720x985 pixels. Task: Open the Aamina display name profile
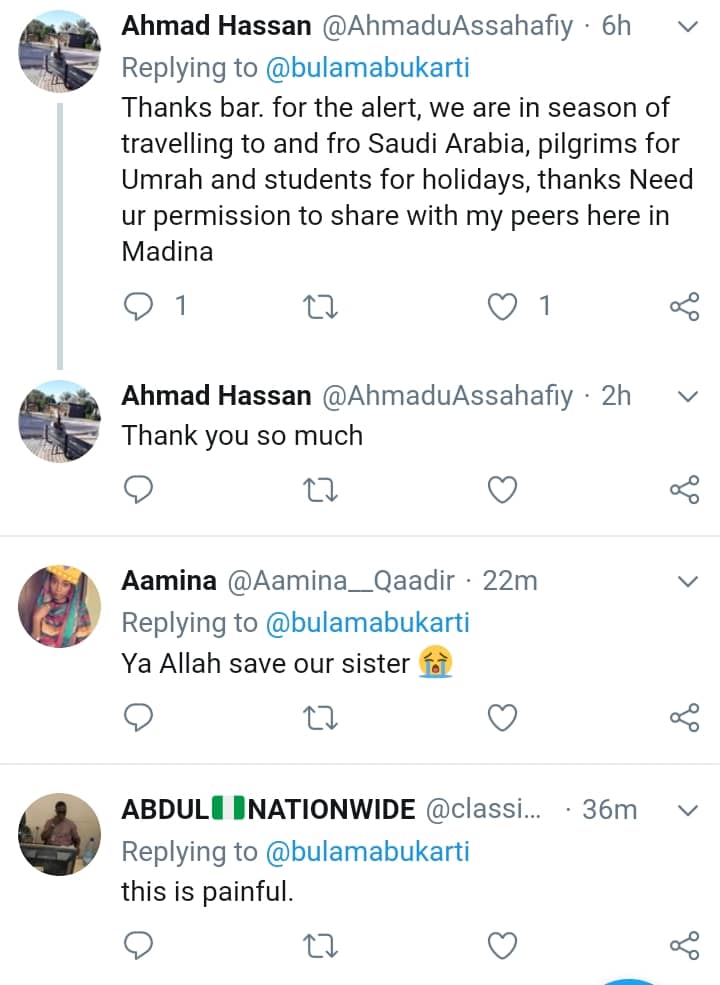click(168, 581)
